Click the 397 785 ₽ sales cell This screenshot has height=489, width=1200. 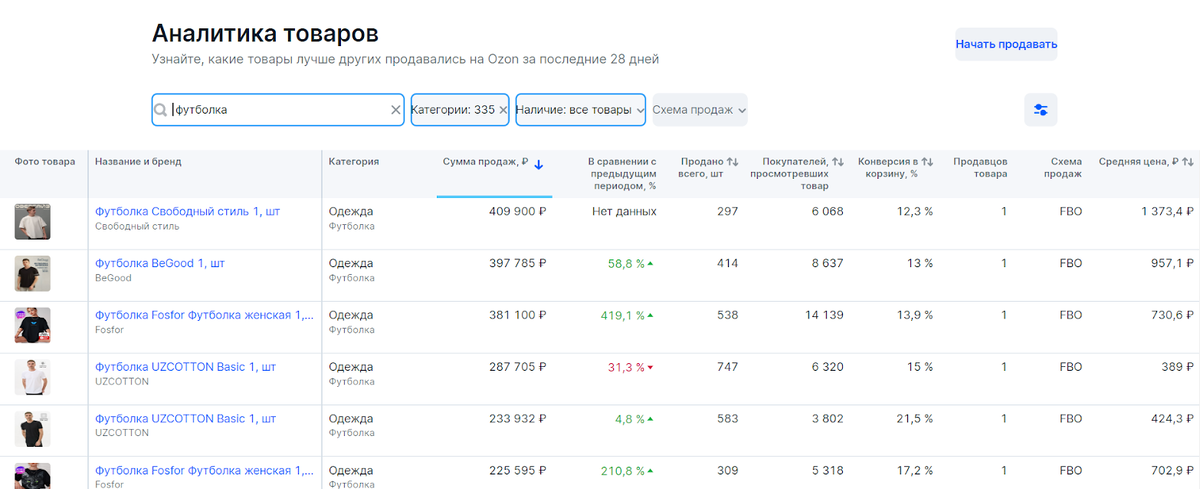[x=518, y=263]
